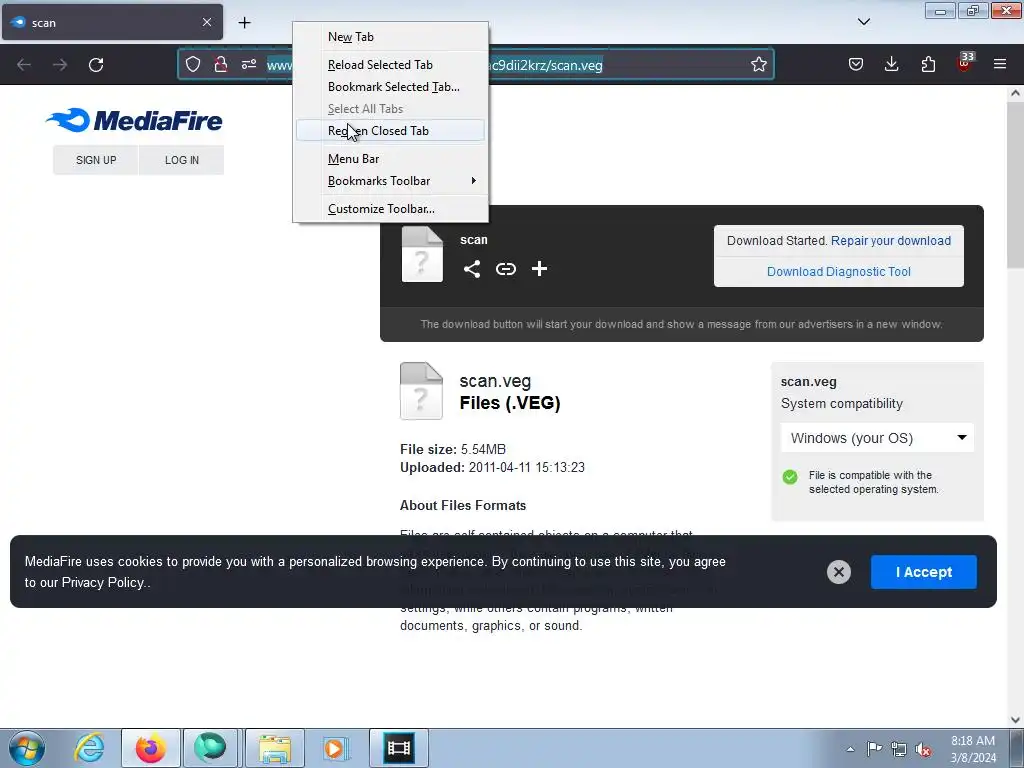
Task: Click the plus icon under scan
Action: point(539,268)
